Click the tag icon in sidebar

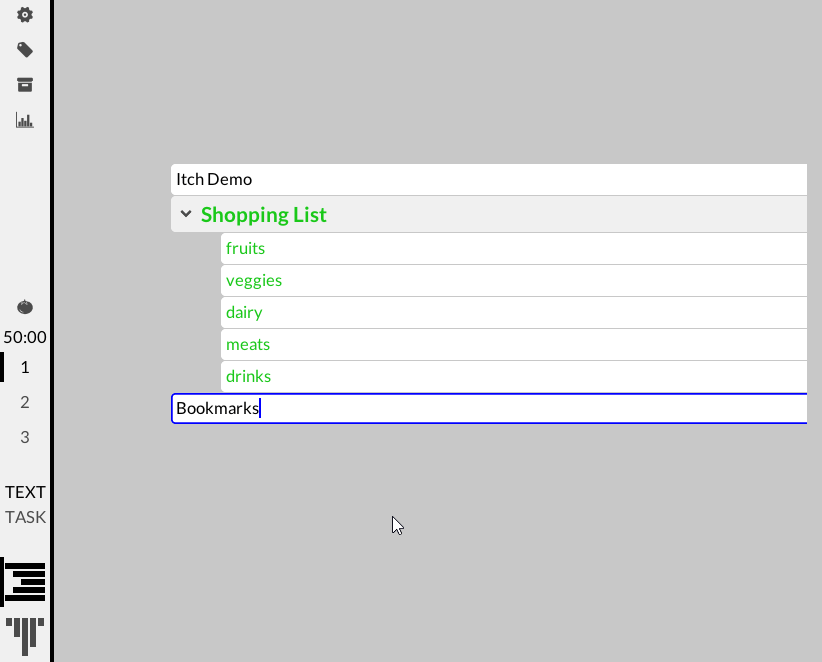pyautogui.click(x=25, y=50)
